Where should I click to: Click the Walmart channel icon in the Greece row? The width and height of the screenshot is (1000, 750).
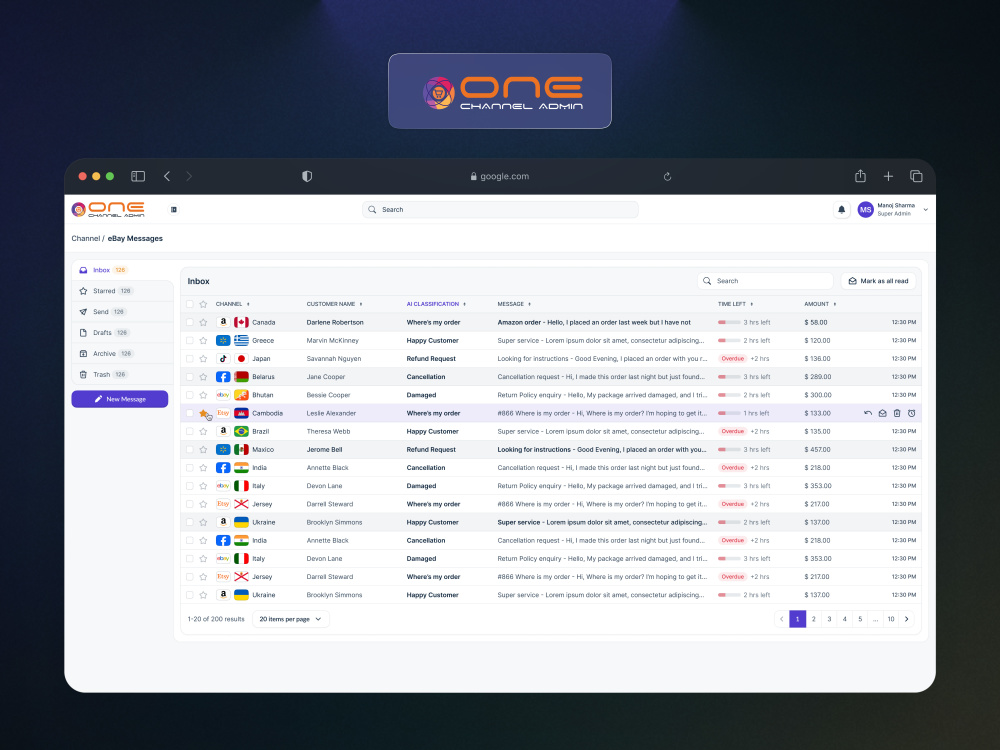[223, 341]
